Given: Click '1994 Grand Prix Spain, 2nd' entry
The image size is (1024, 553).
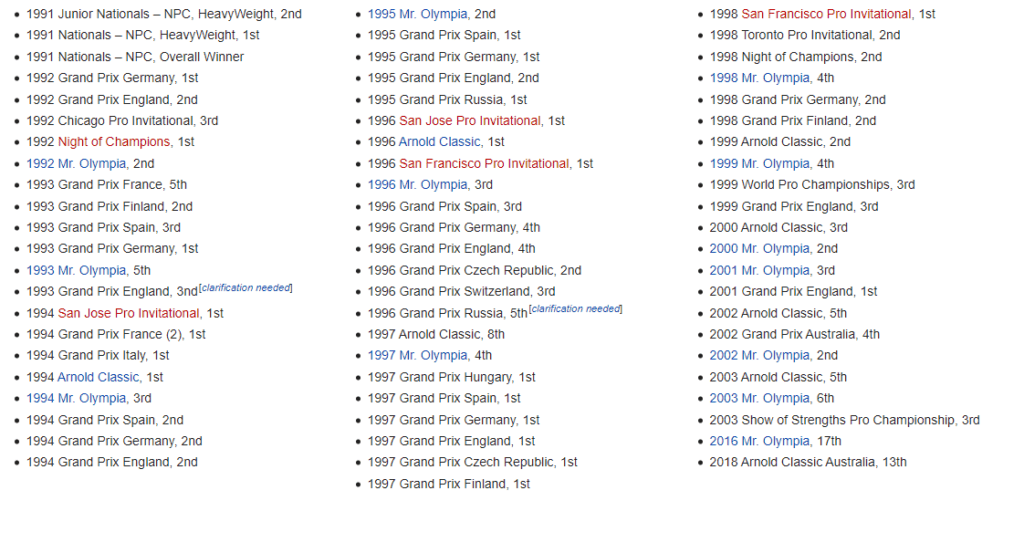Looking at the screenshot, I should click(x=105, y=420).
